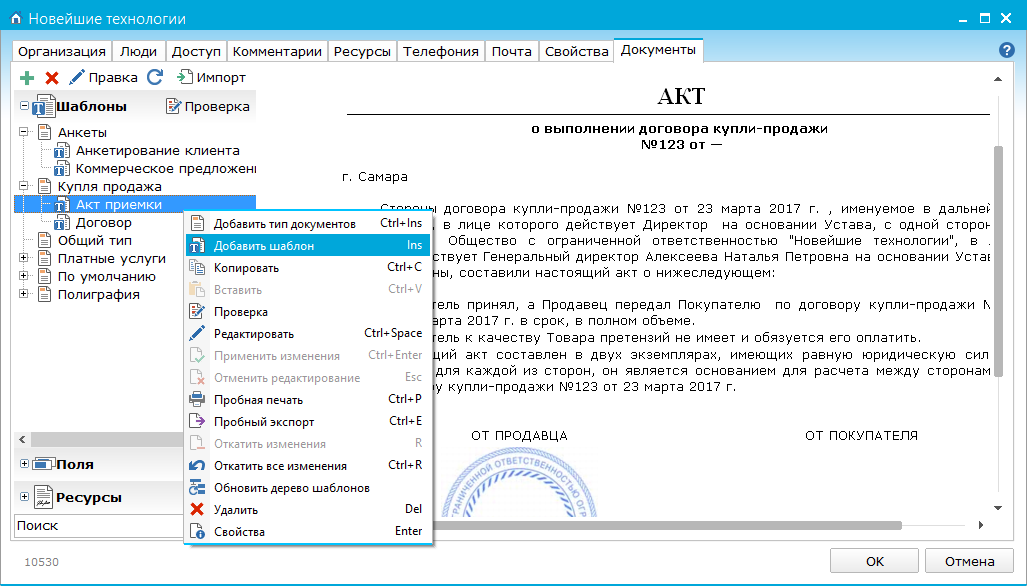The image size is (1027, 586).
Task: Expand the Платные услуги tree node
Action: click(23, 257)
